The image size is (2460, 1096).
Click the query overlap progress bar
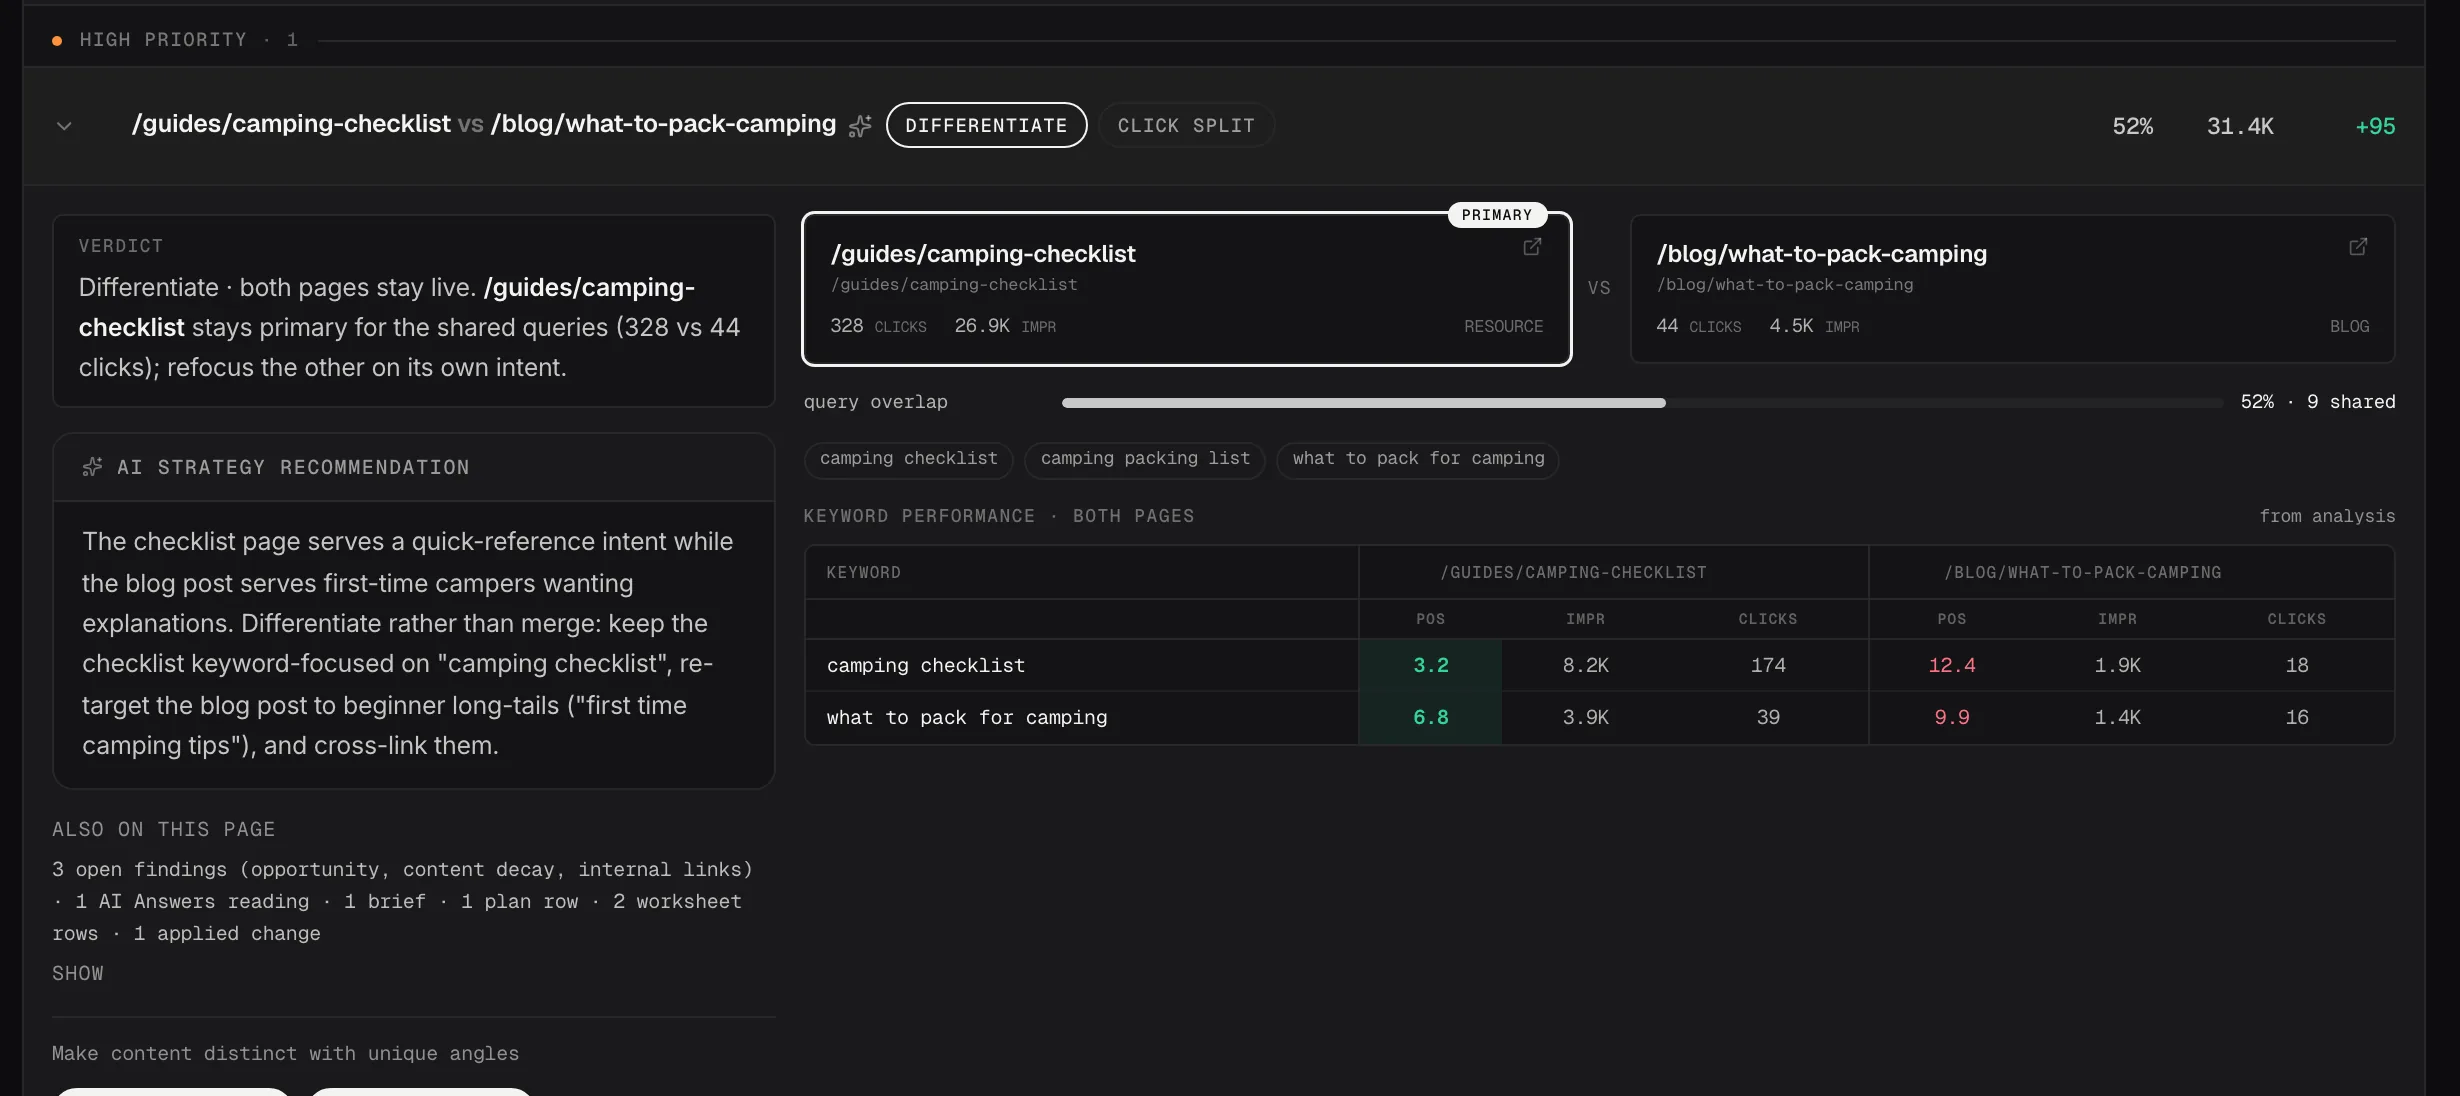1642,402
